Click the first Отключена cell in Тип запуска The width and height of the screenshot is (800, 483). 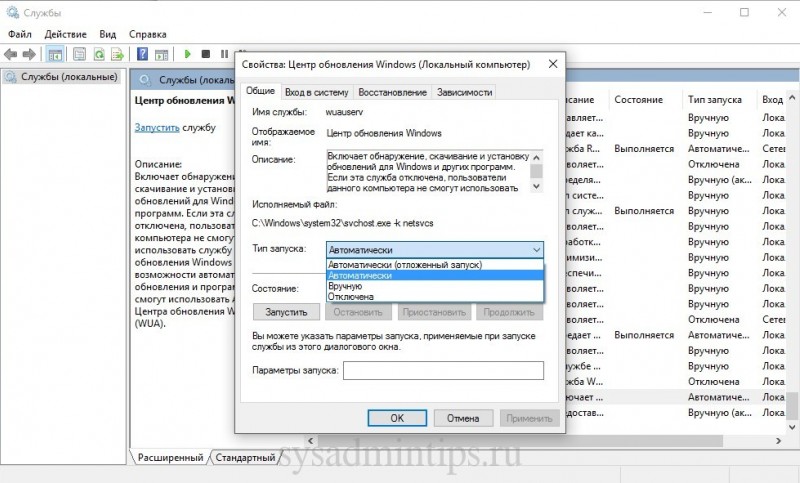(713, 164)
